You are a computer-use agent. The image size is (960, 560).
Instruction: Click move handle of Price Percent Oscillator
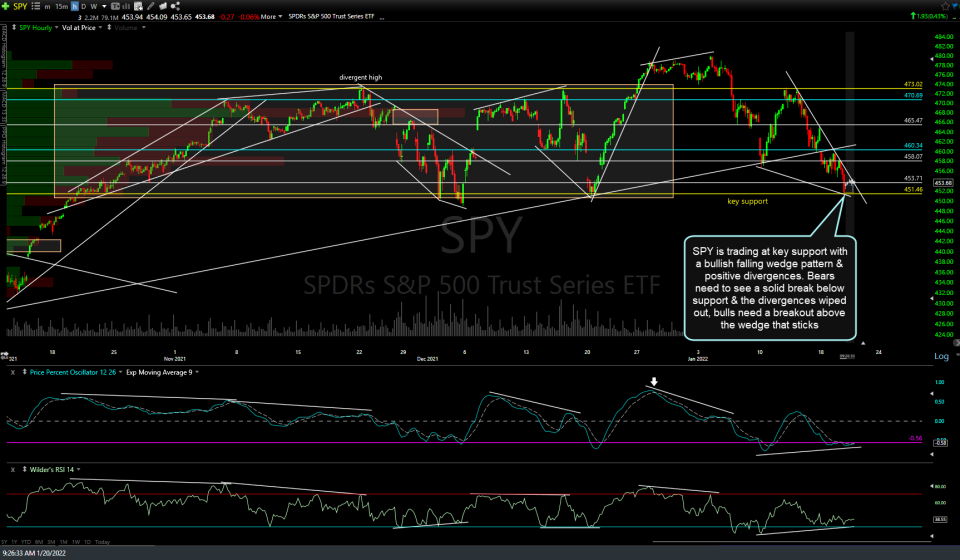[24, 372]
